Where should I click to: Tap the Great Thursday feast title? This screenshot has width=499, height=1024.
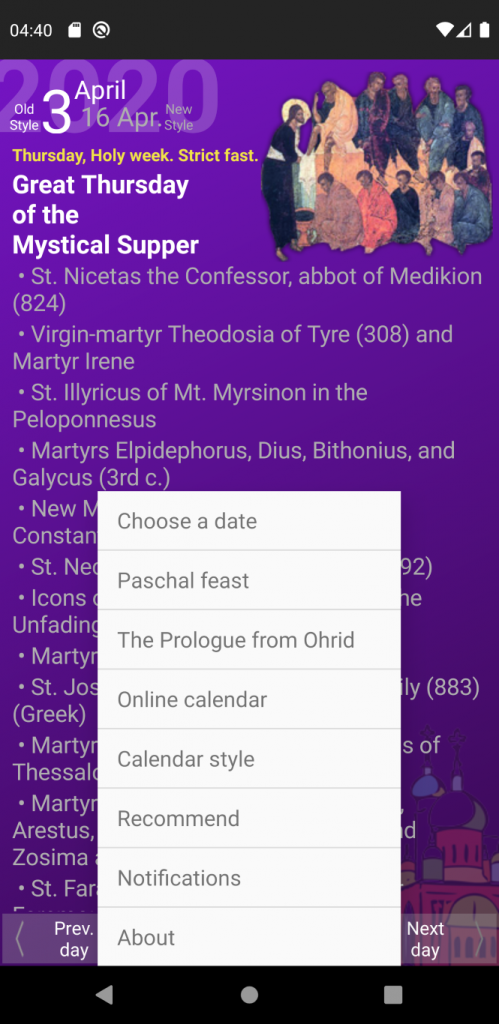[x=105, y=215]
